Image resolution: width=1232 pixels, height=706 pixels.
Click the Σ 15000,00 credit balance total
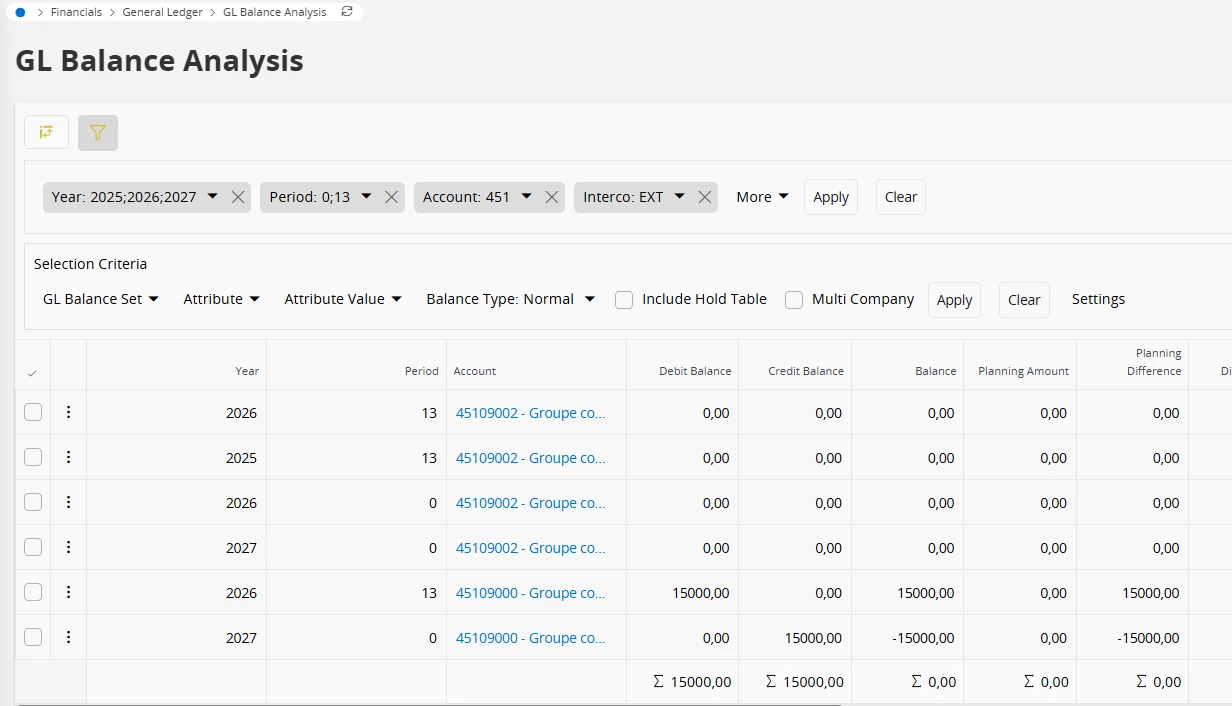[804, 681]
